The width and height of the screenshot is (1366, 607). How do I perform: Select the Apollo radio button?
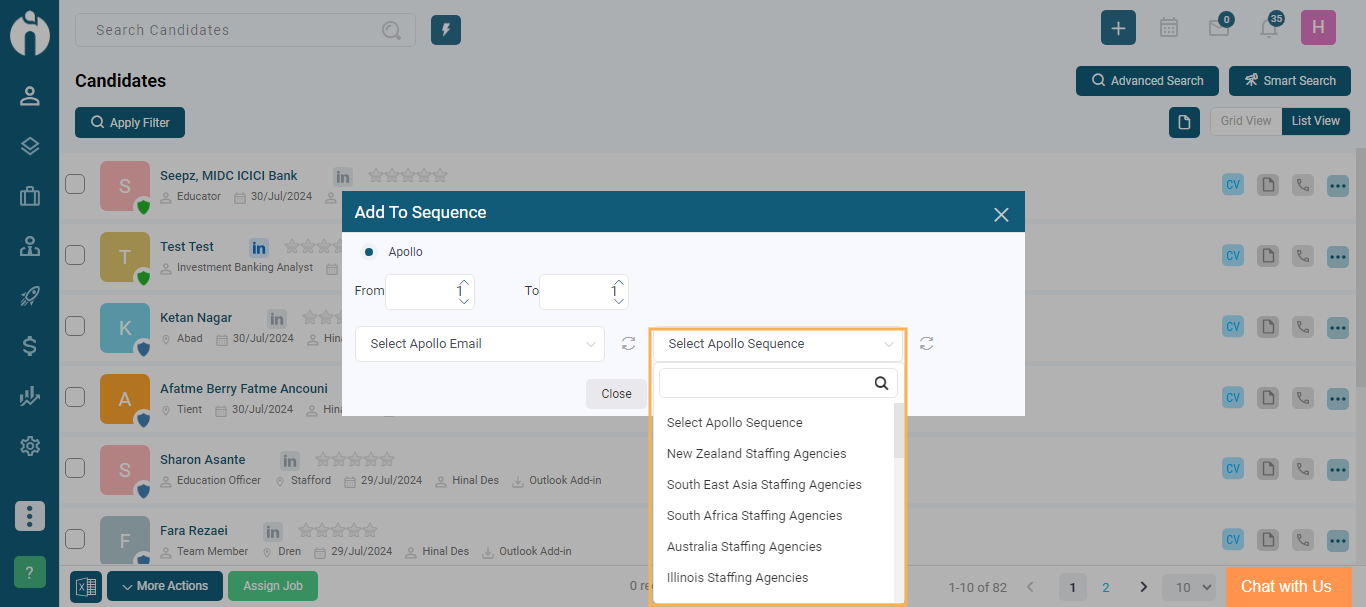click(369, 252)
